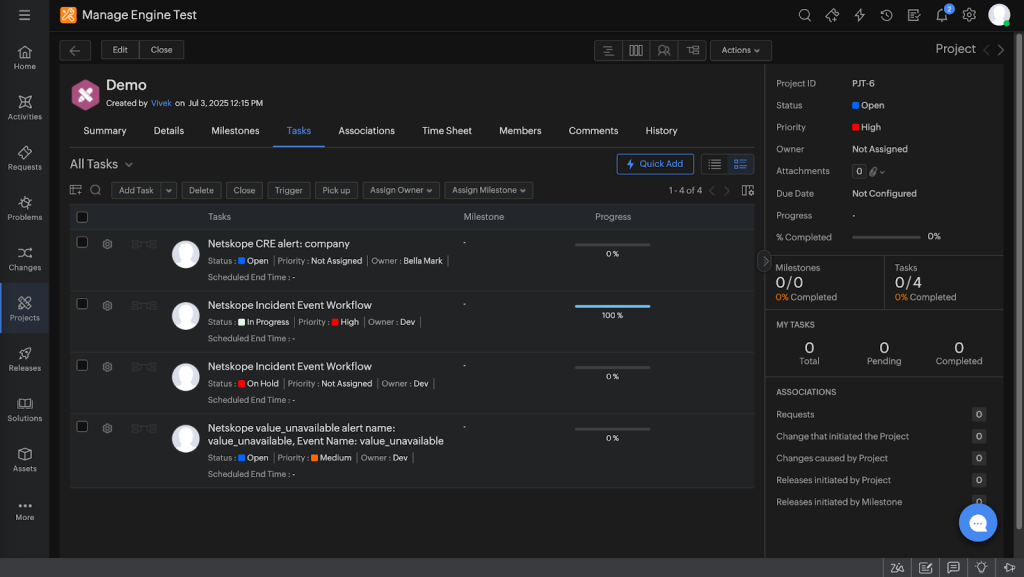Open Solutions module in sidebar

(25, 409)
